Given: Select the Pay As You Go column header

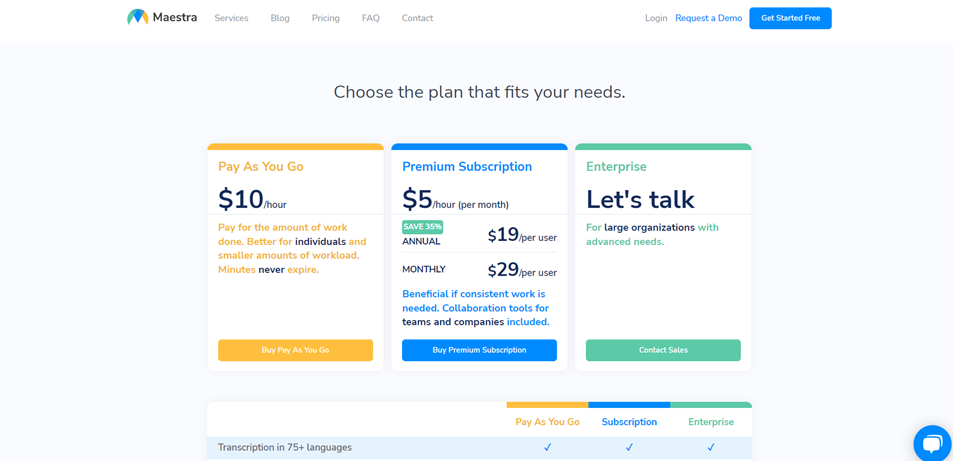Looking at the screenshot, I should tap(547, 422).
